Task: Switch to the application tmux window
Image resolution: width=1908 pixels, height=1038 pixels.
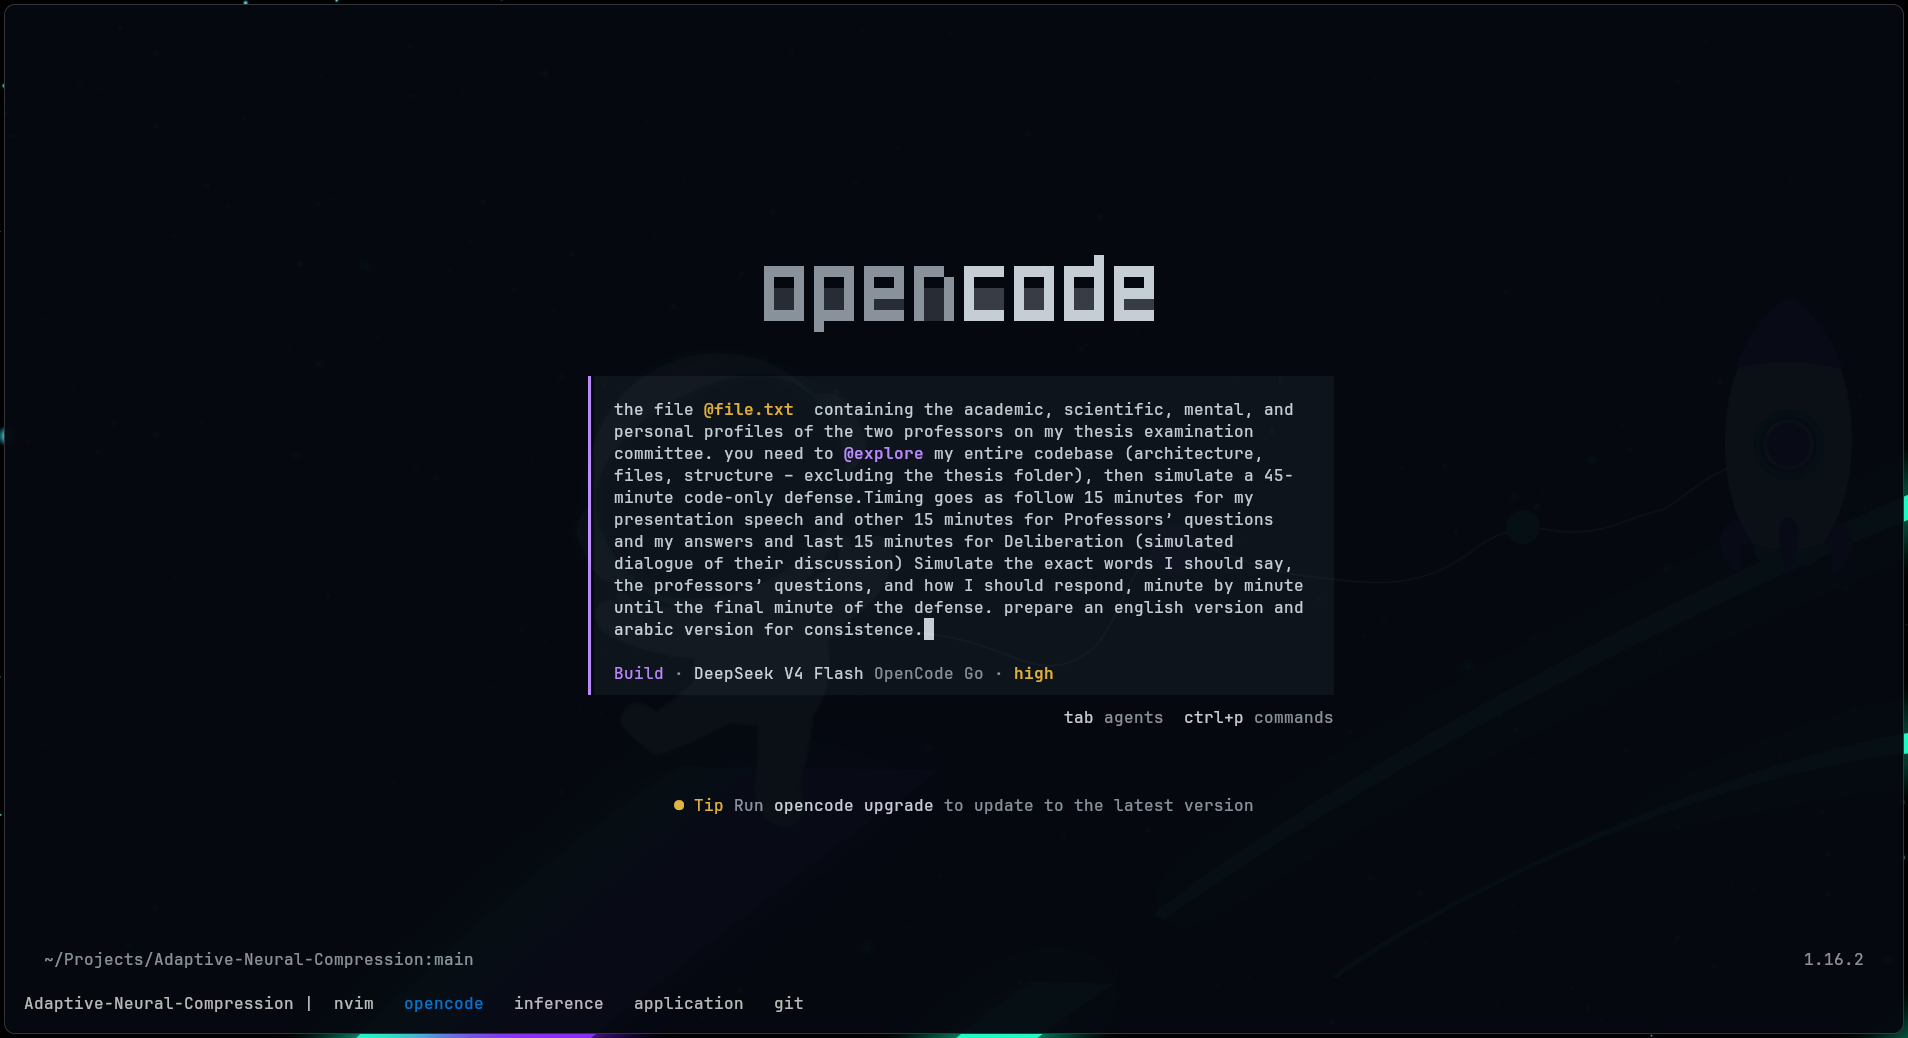Action: (x=689, y=1003)
